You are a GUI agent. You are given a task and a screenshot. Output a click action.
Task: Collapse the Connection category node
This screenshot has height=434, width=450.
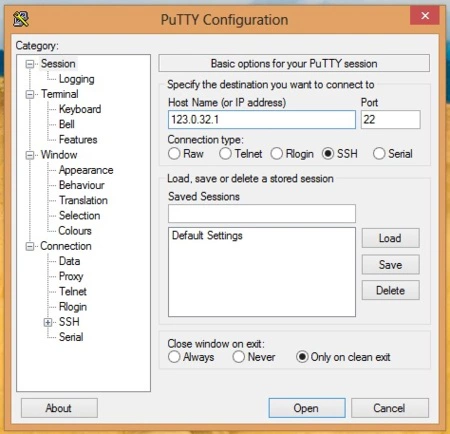point(30,246)
